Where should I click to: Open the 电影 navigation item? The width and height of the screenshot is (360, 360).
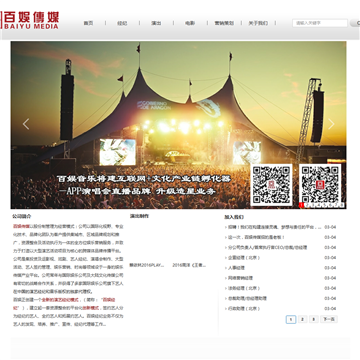pyautogui.click(x=190, y=23)
